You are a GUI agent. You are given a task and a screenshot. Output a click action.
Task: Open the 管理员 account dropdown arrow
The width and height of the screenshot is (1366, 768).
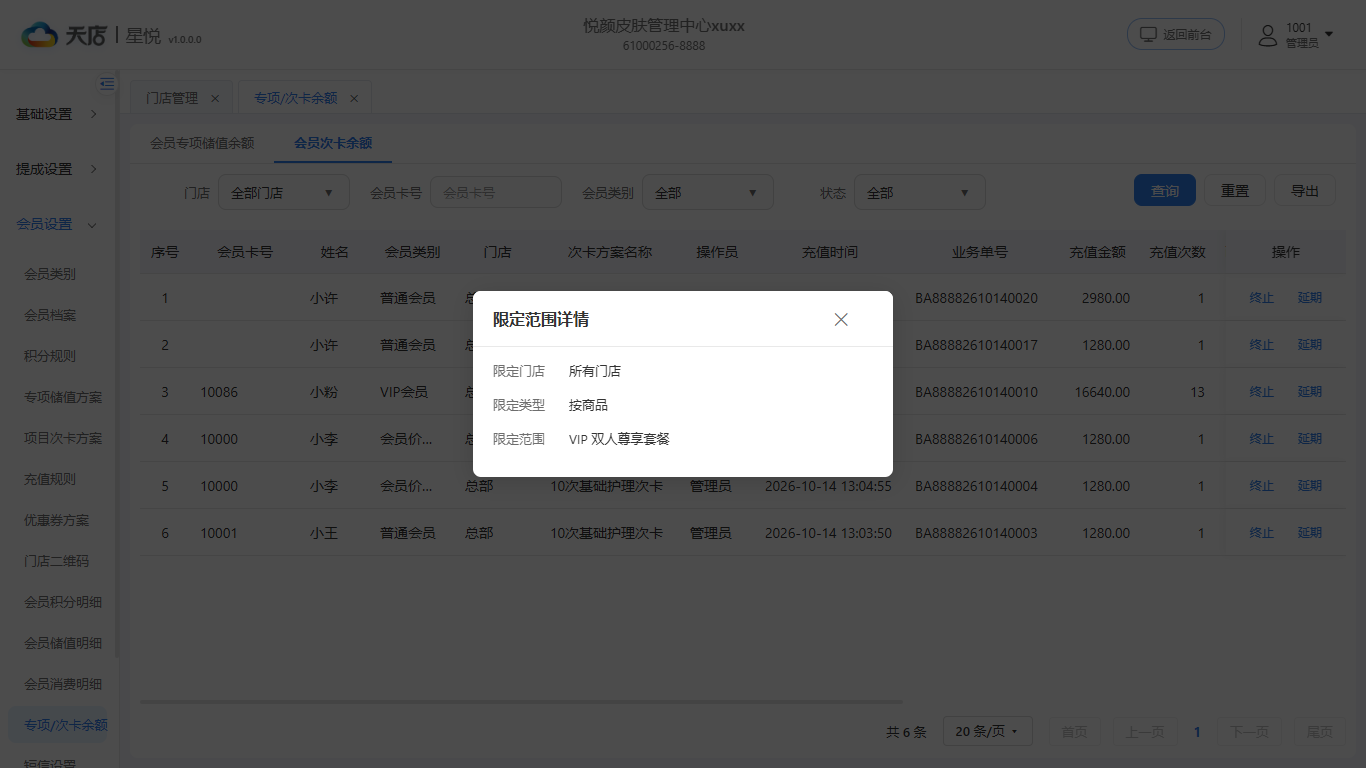(1329, 35)
